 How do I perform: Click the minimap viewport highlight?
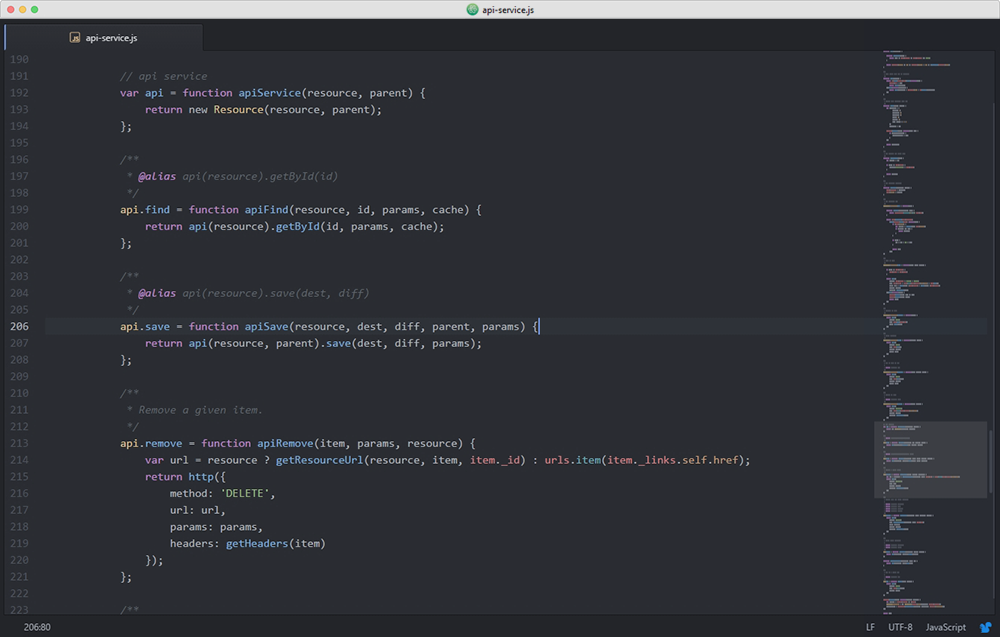(930, 459)
